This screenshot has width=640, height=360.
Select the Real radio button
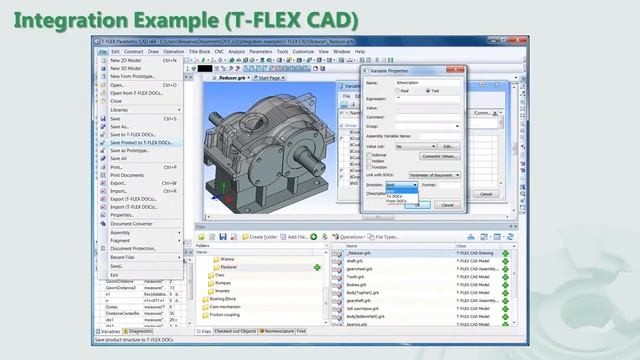(x=398, y=91)
